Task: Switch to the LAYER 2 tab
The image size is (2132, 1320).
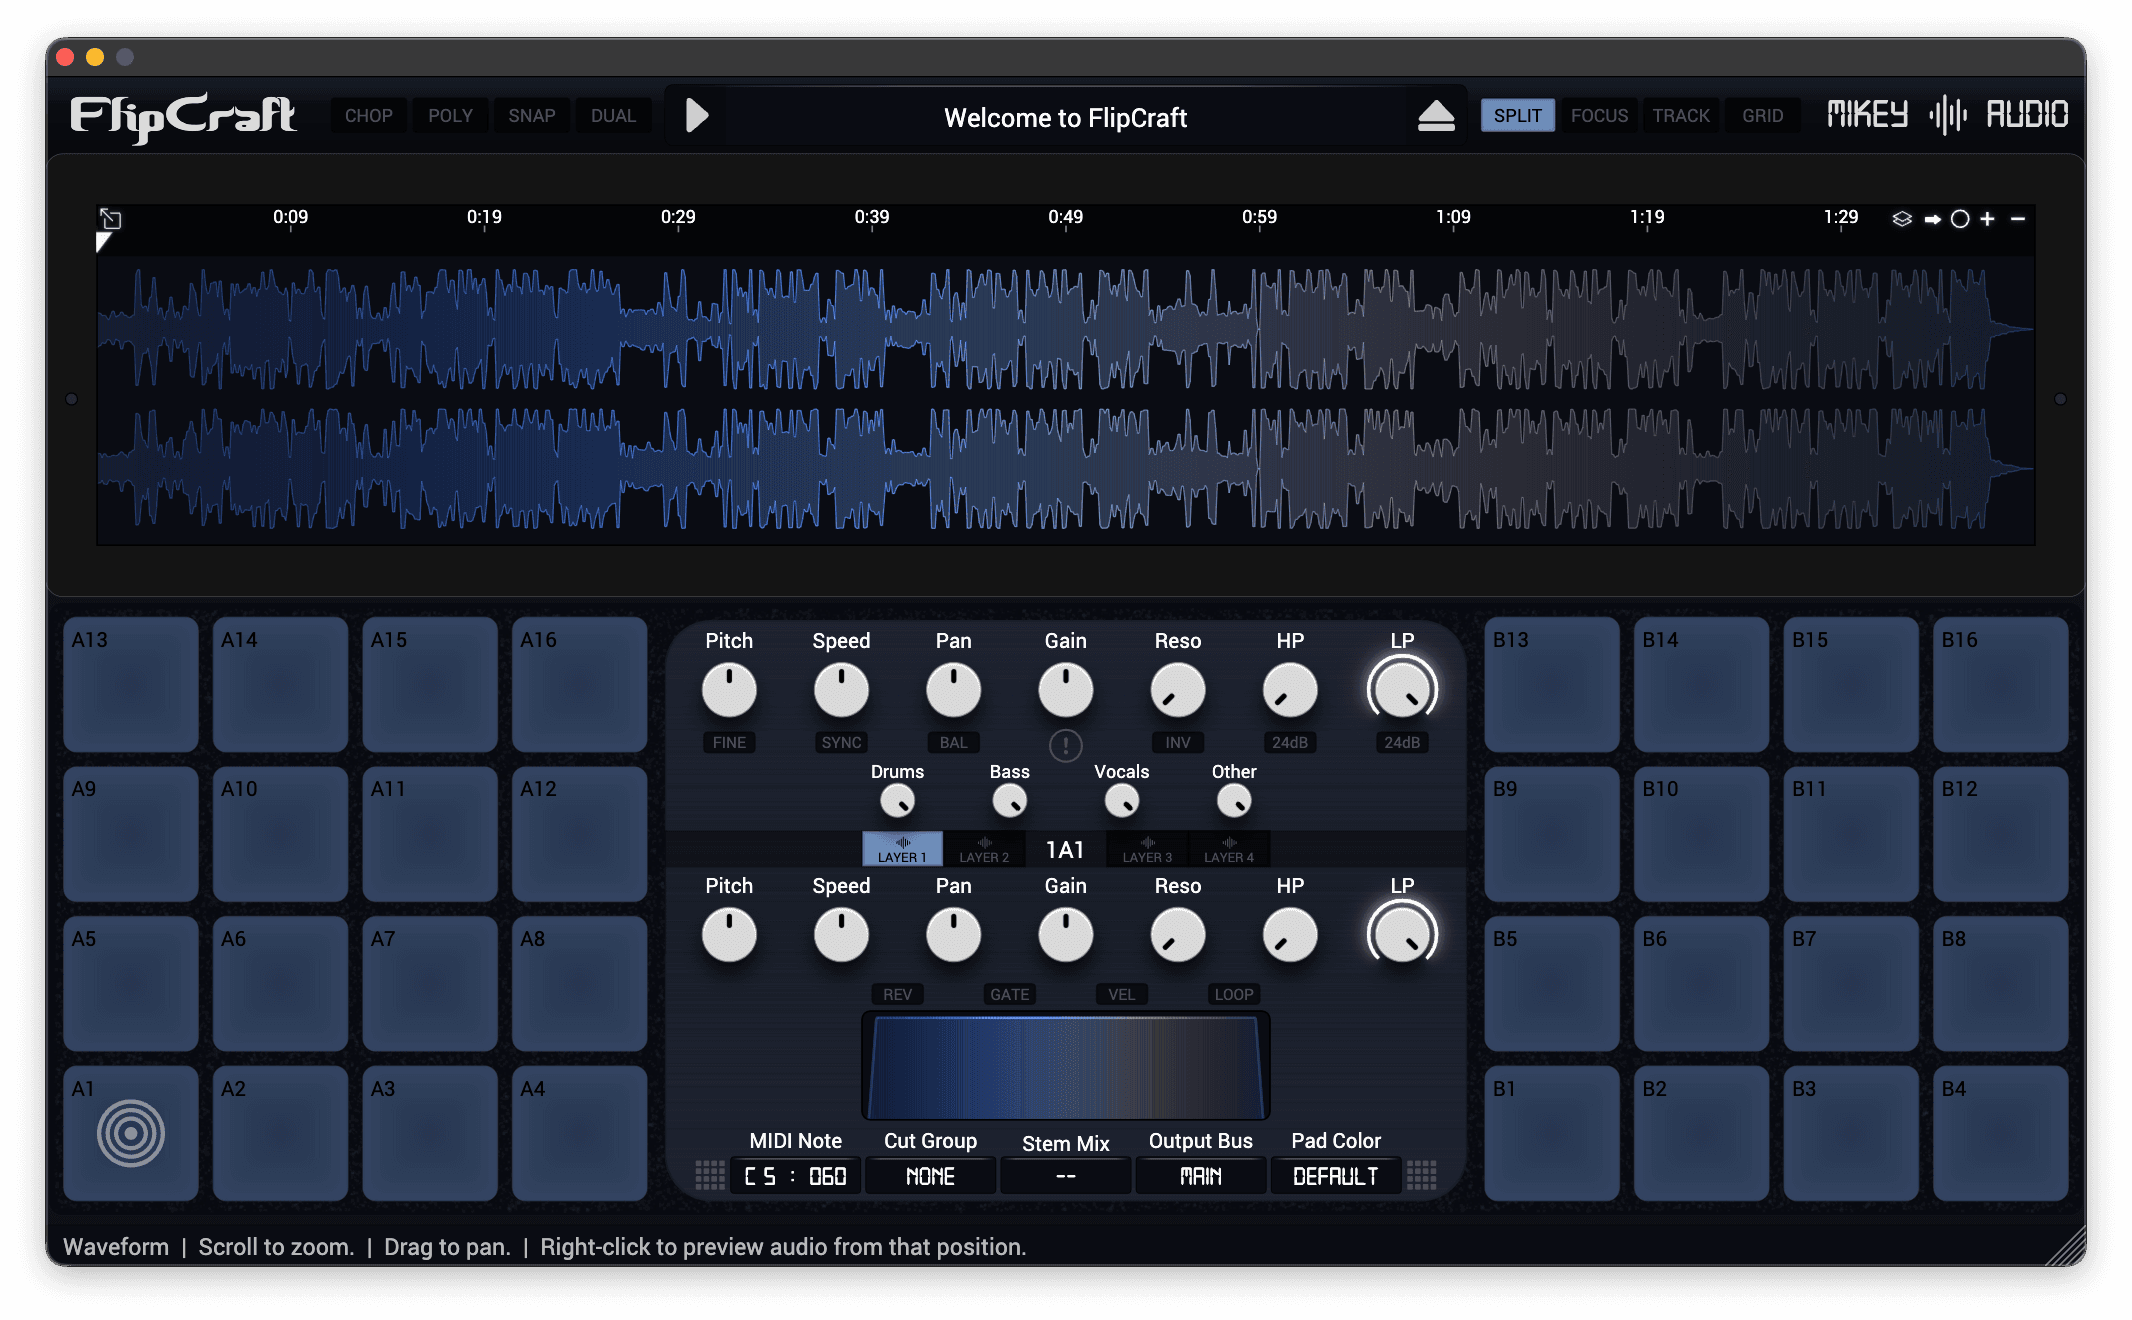Action: click(984, 849)
